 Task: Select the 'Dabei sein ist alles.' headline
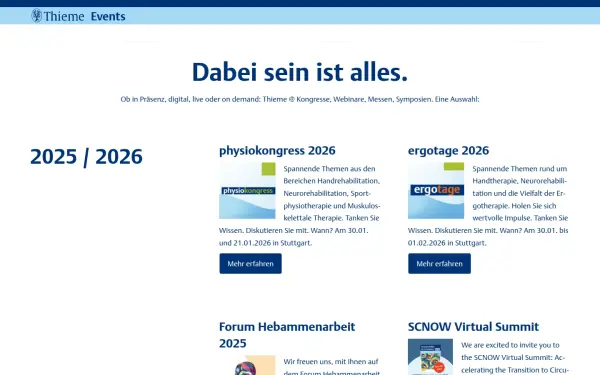[300, 72]
